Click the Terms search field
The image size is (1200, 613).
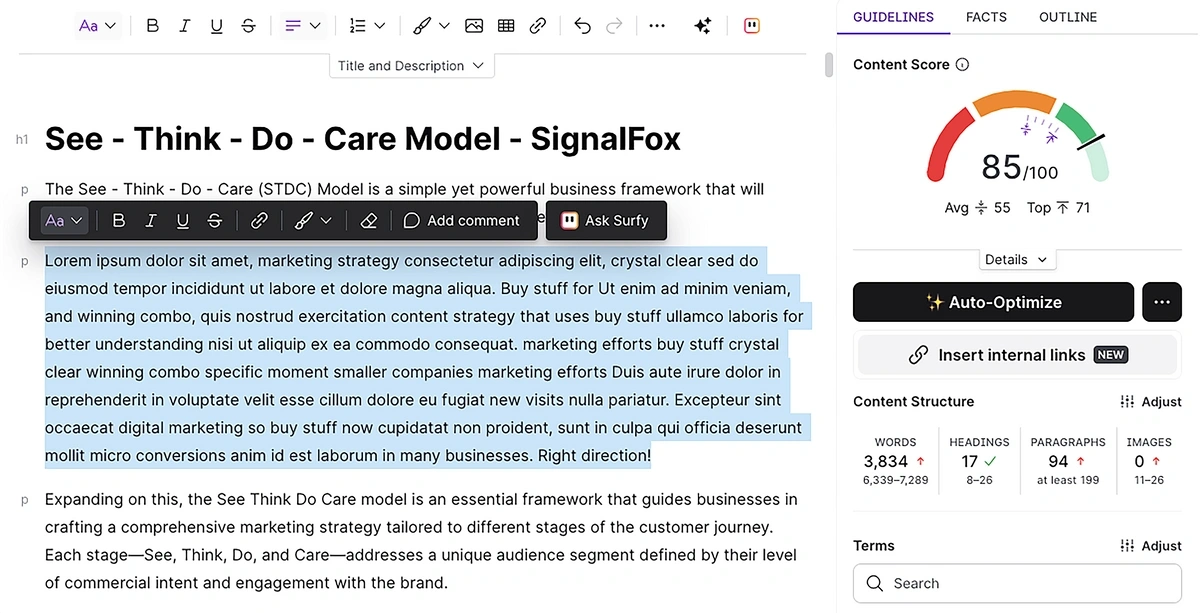pos(1017,583)
